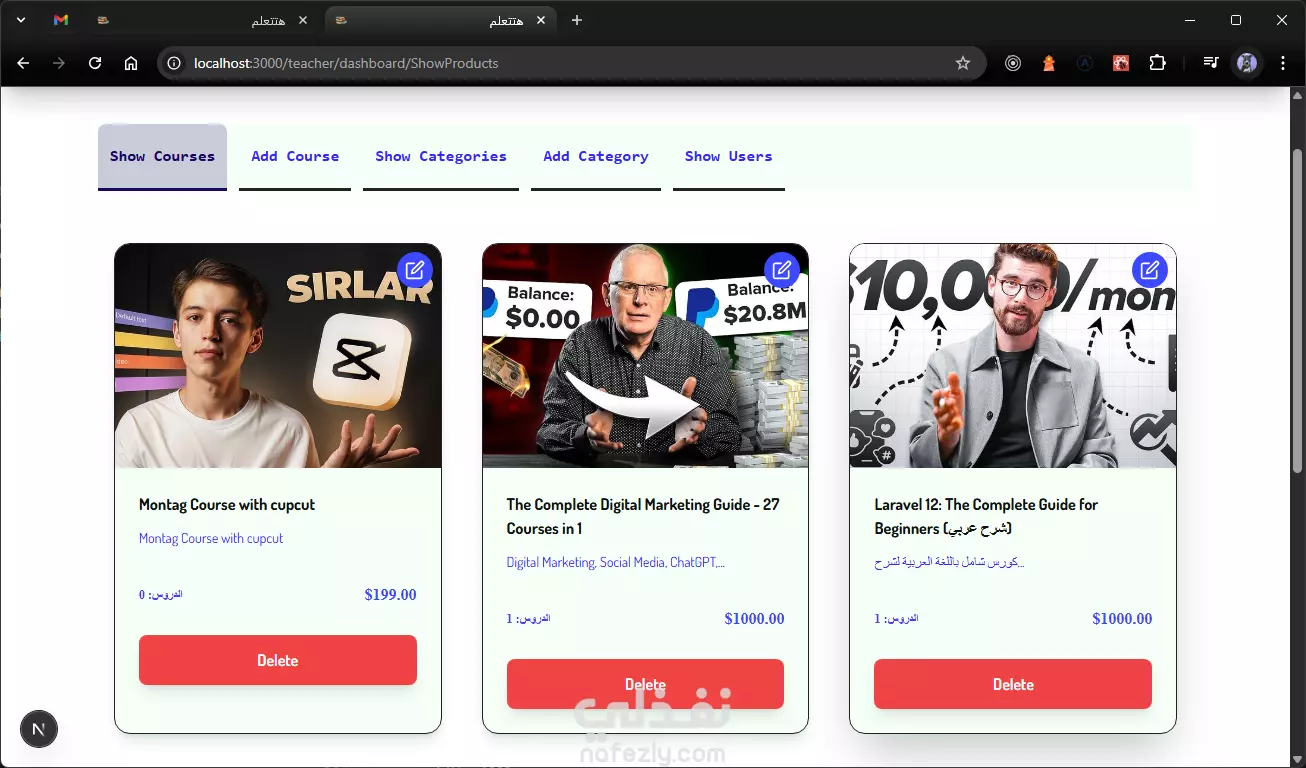Click the lessons count 0 on Montag card

point(160,595)
